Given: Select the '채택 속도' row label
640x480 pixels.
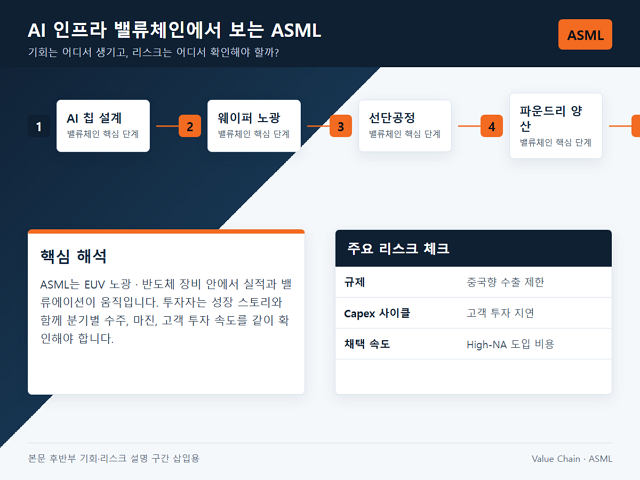Looking at the screenshot, I should coord(367,344).
